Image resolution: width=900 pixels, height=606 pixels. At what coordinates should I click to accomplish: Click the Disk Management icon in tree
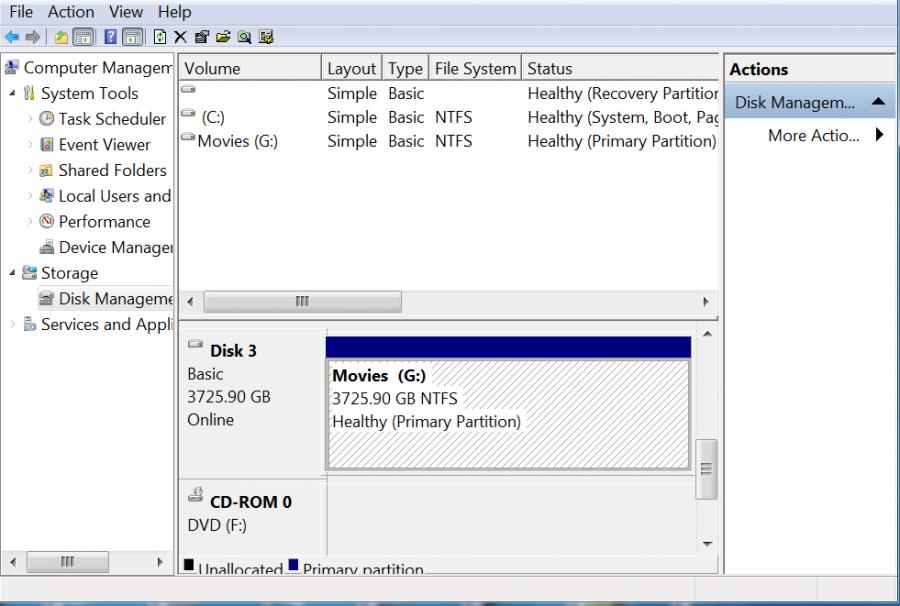tap(46, 298)
